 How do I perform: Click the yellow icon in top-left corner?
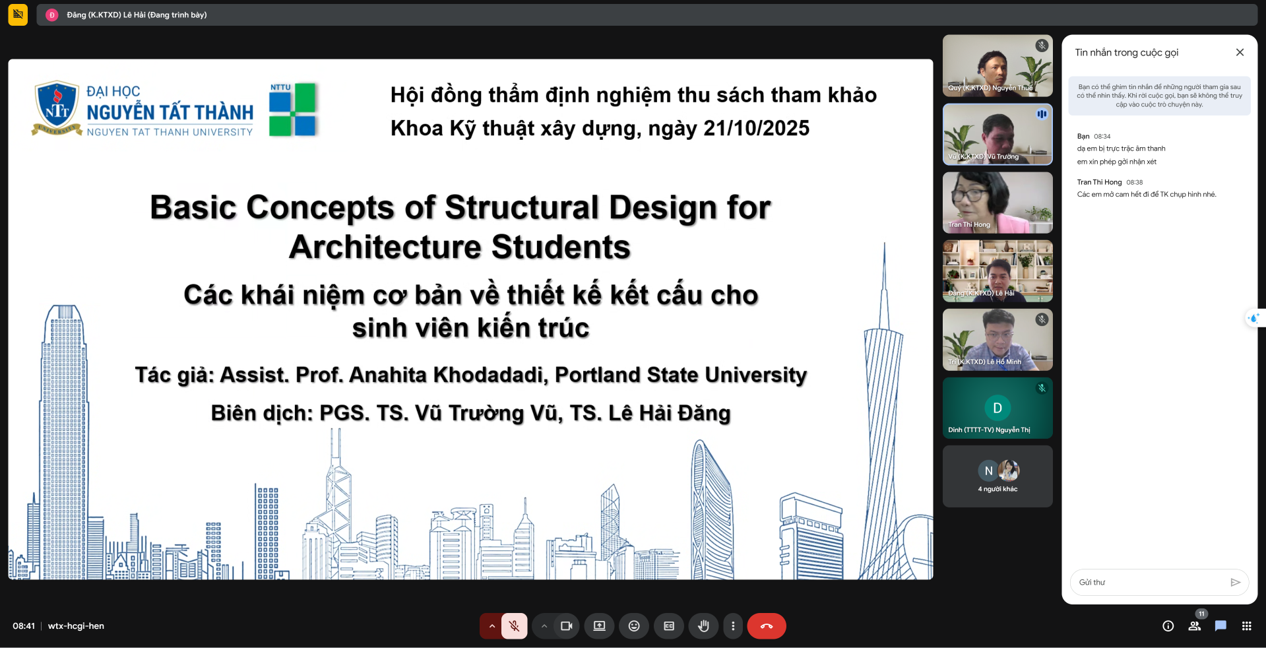[x=18, y=15]
